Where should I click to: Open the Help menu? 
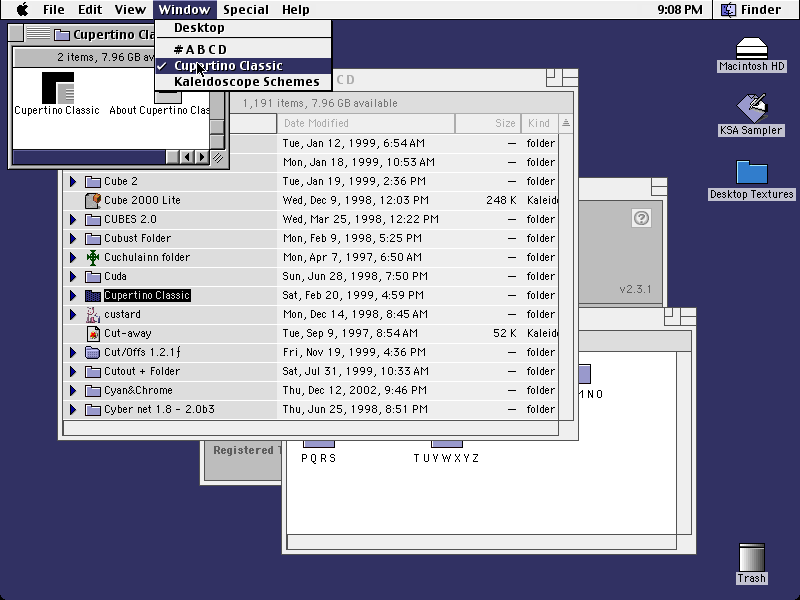(x=295, y=10)
